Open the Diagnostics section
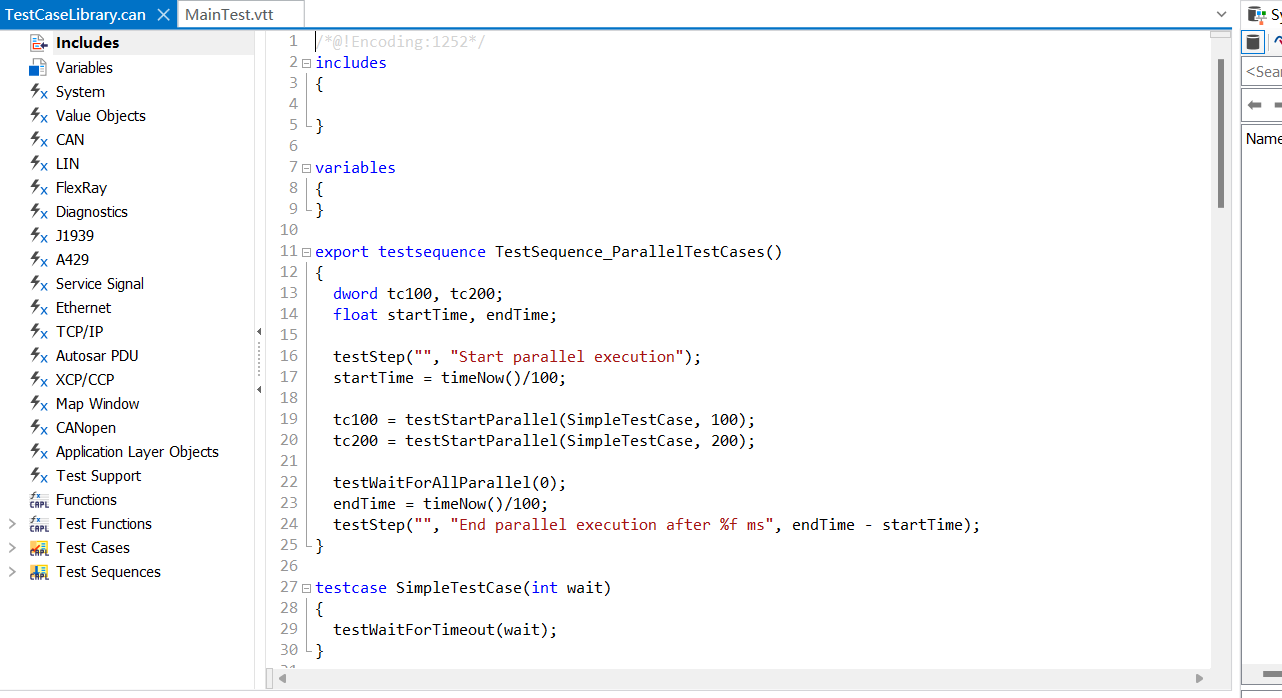Screen dimensions: 1282x698 (x=93, y=211)
